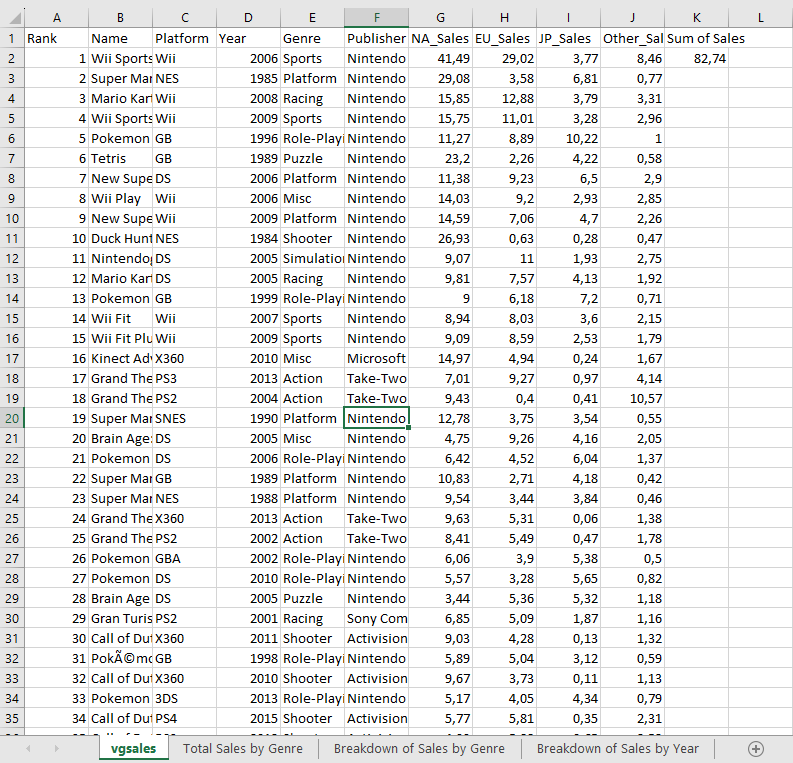Image resolution: width=793 pixels, height=763 pixels.
Task: Open the Breakdown of Sales by Year tab
Action: point(618,748)
